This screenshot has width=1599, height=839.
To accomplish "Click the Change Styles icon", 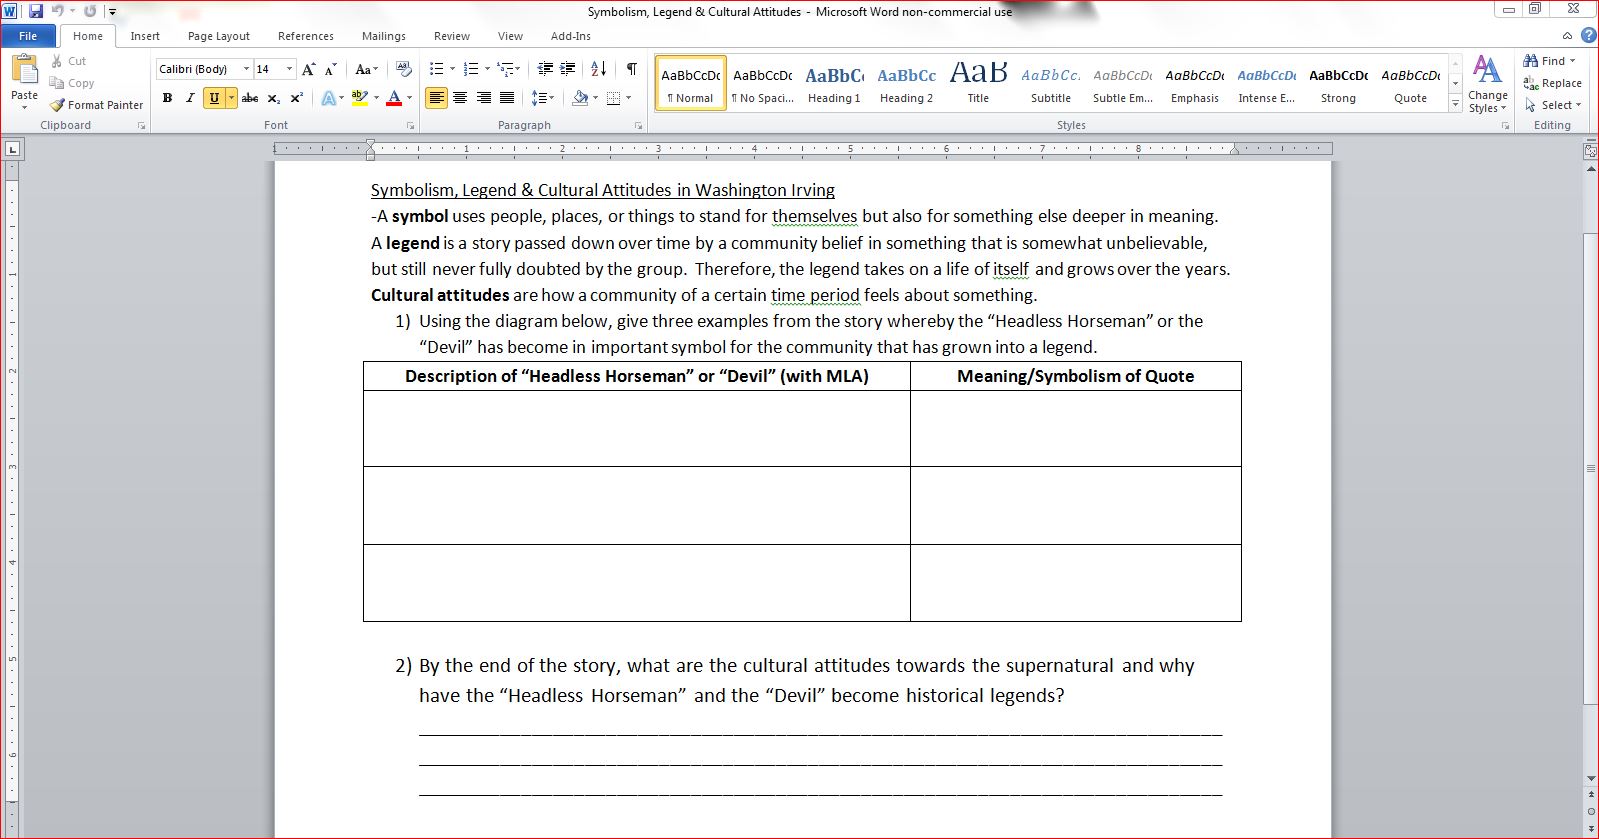I will 1488,84.
